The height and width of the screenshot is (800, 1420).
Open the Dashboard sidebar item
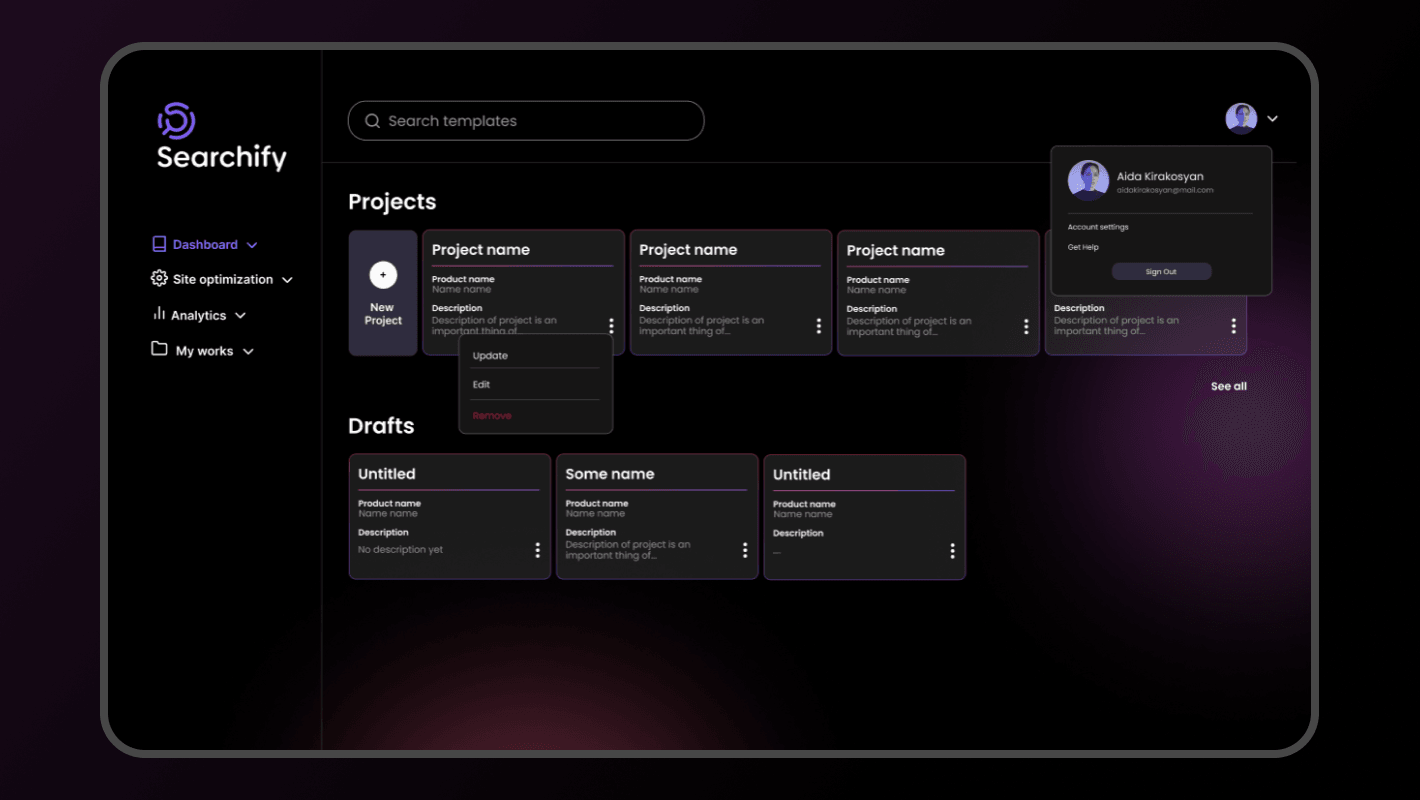click(205, 245)
